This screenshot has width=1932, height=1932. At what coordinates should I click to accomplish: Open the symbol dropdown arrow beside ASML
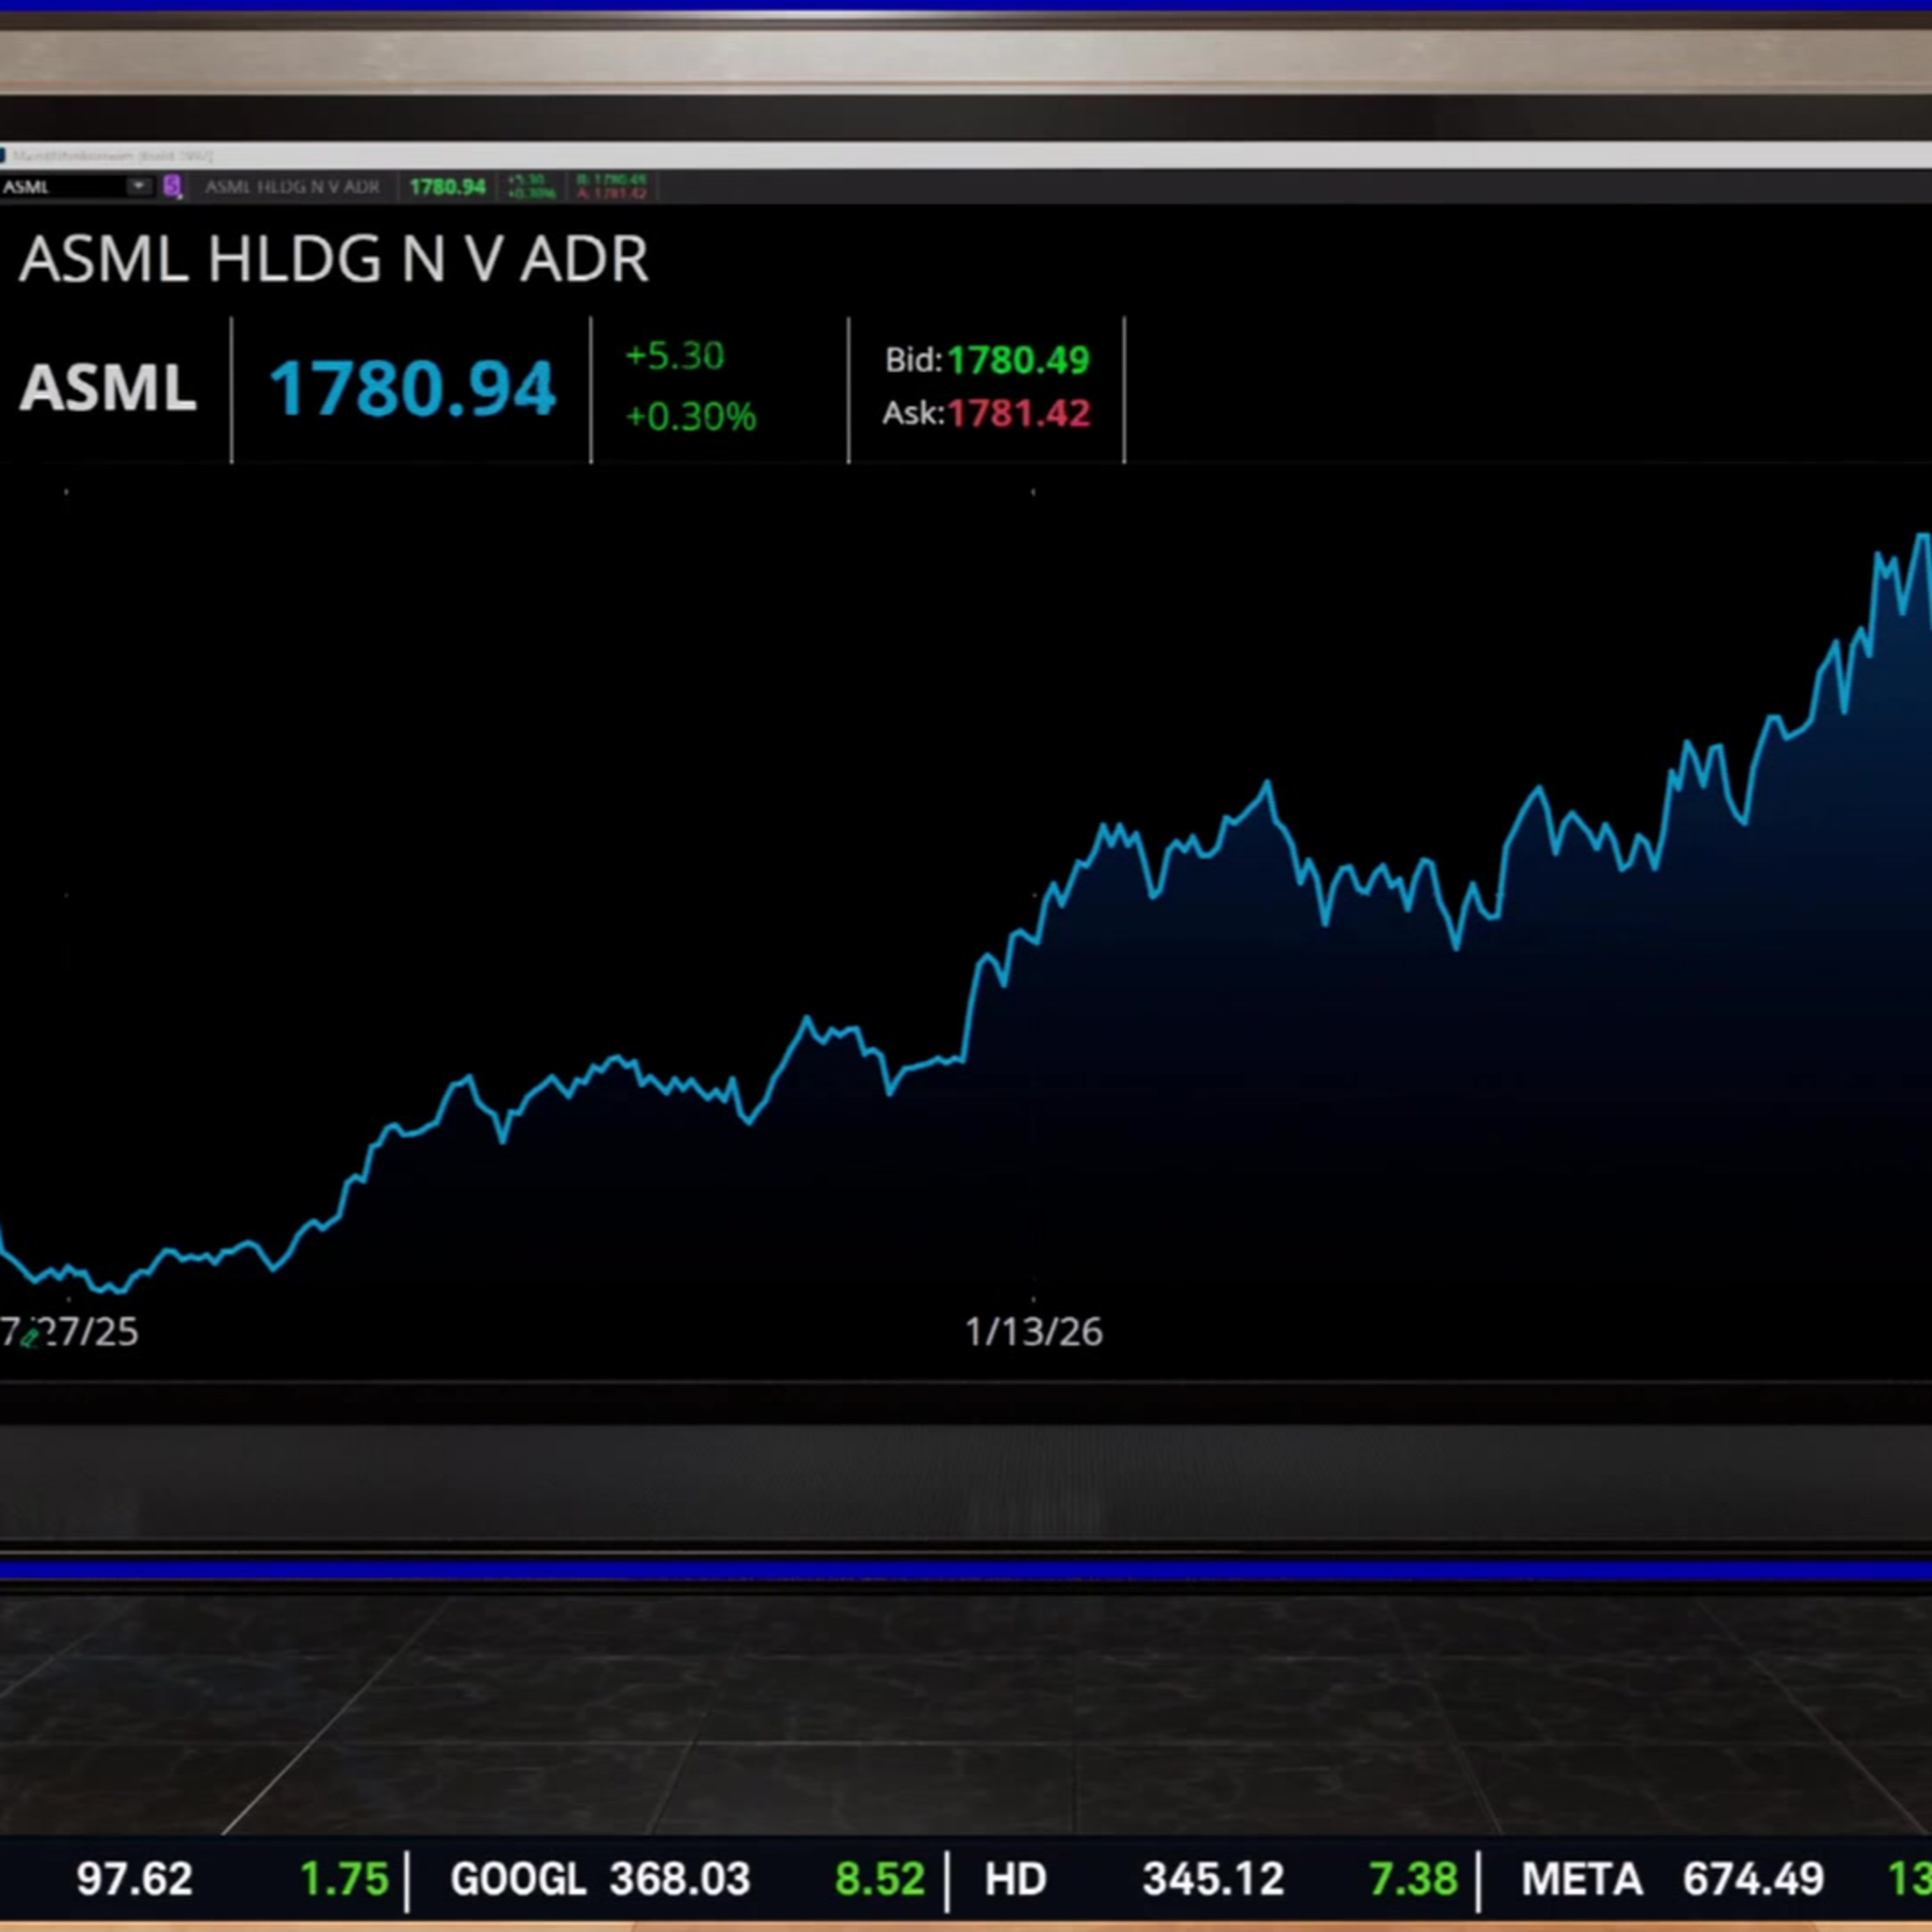tap(138, 186)
